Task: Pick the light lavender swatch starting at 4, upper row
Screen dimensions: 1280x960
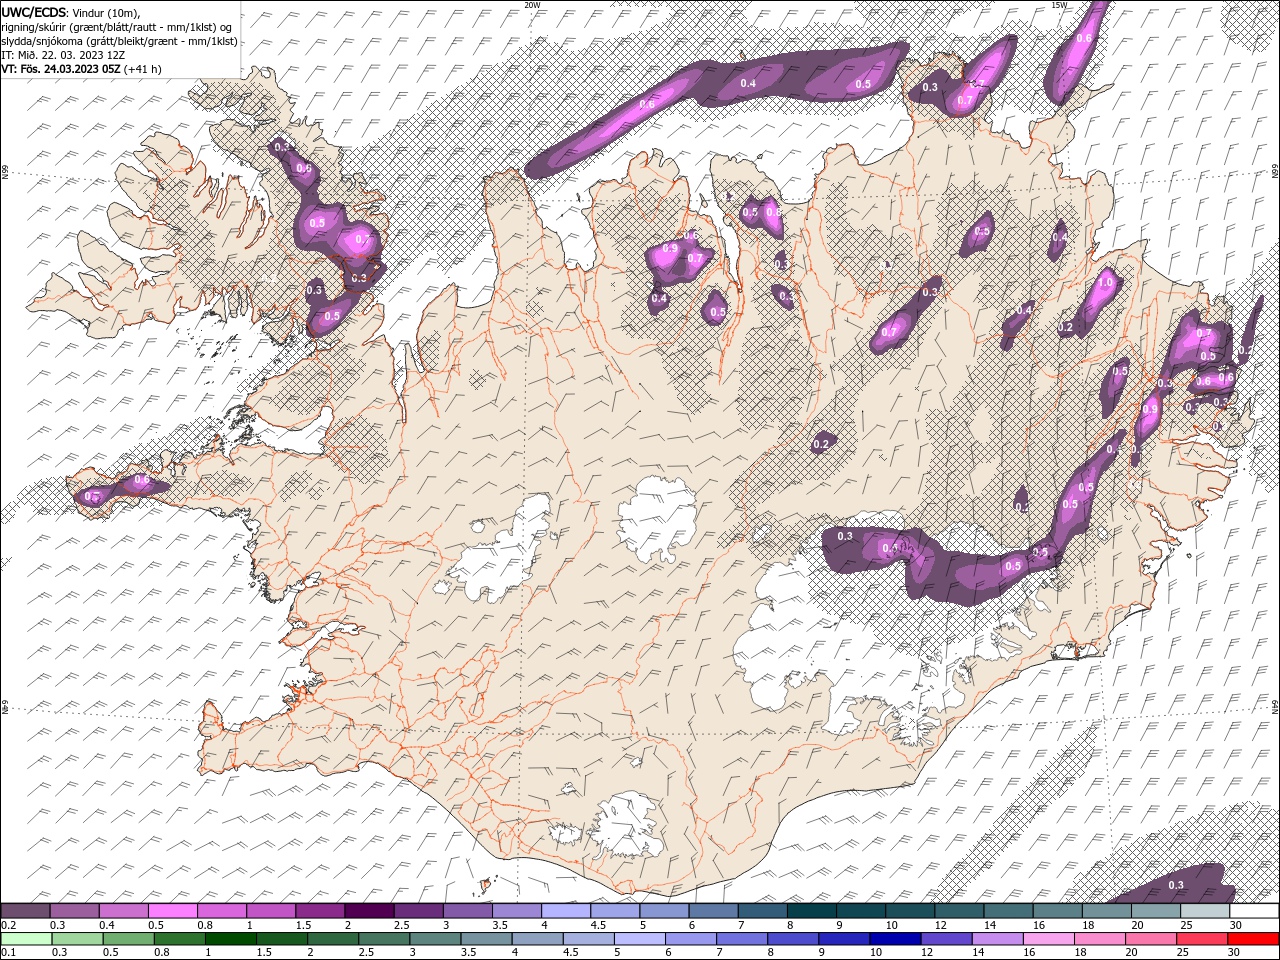Action: (x=566, y=911)
